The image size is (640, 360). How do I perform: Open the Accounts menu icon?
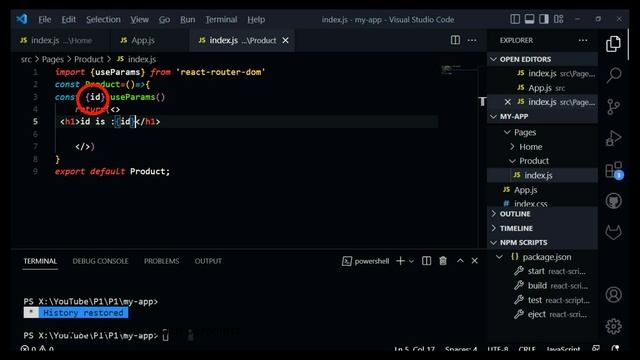pos(613,294)
